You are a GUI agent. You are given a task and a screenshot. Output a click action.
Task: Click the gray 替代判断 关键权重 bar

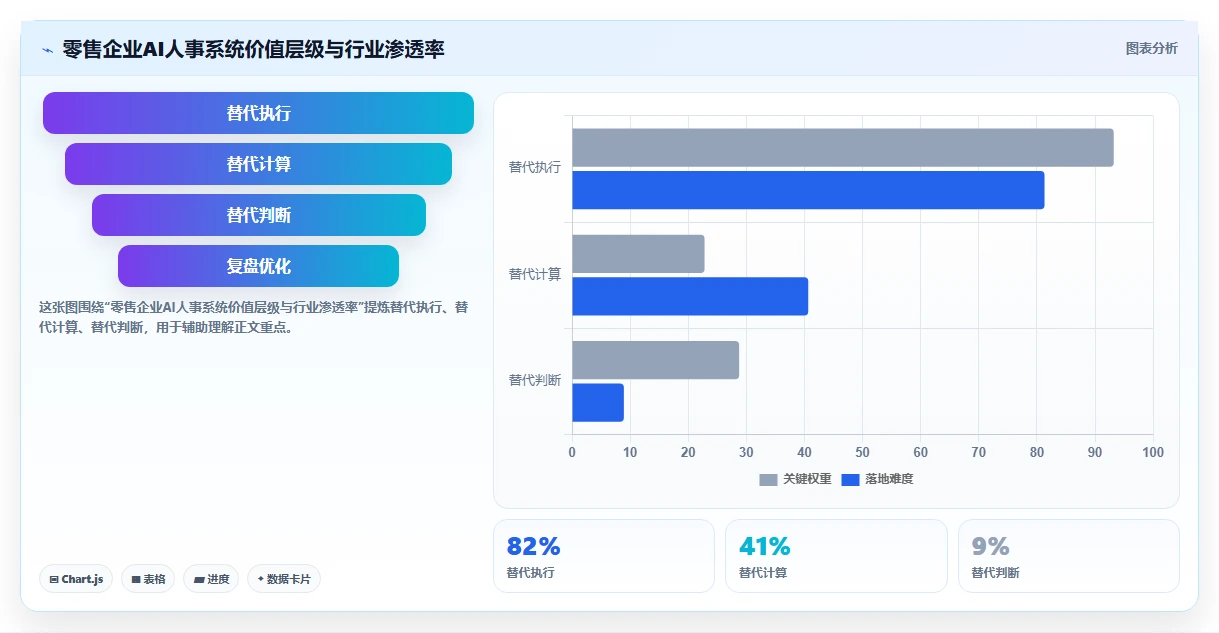[x=655, y=360]
